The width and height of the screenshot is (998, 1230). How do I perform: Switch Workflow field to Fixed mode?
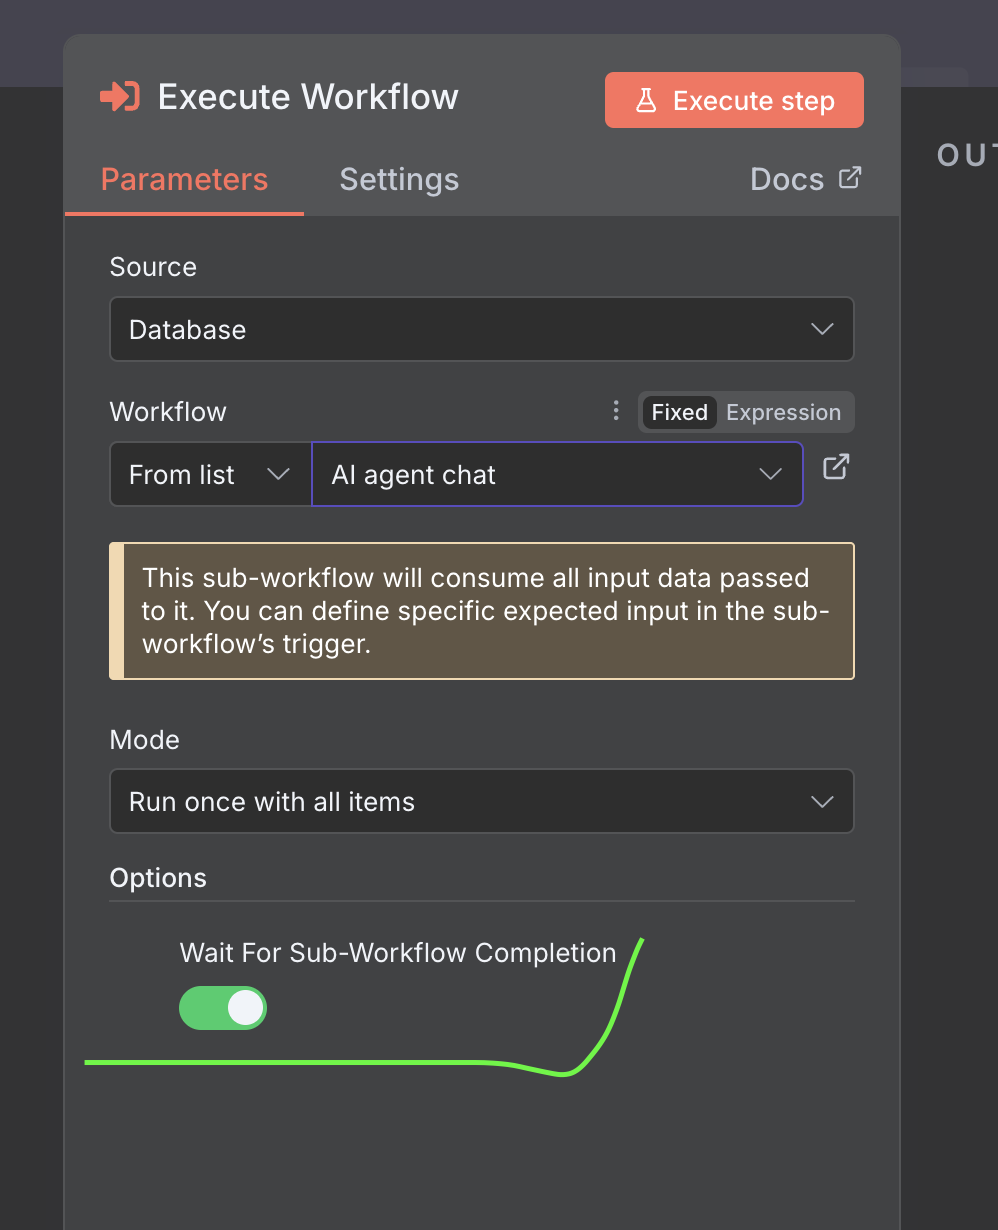click(x=679, y=412)
